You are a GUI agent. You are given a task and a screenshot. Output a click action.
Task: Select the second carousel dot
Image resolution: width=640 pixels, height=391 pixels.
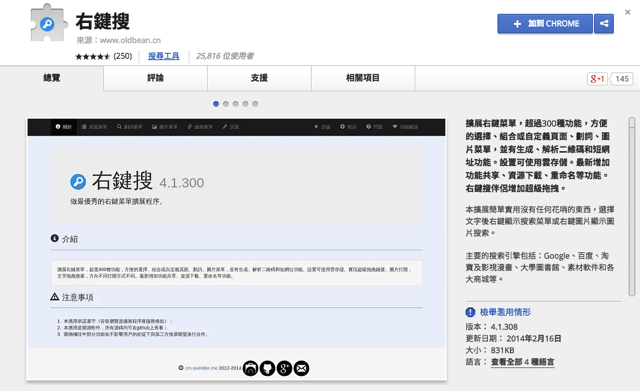[x=226, y=104]
